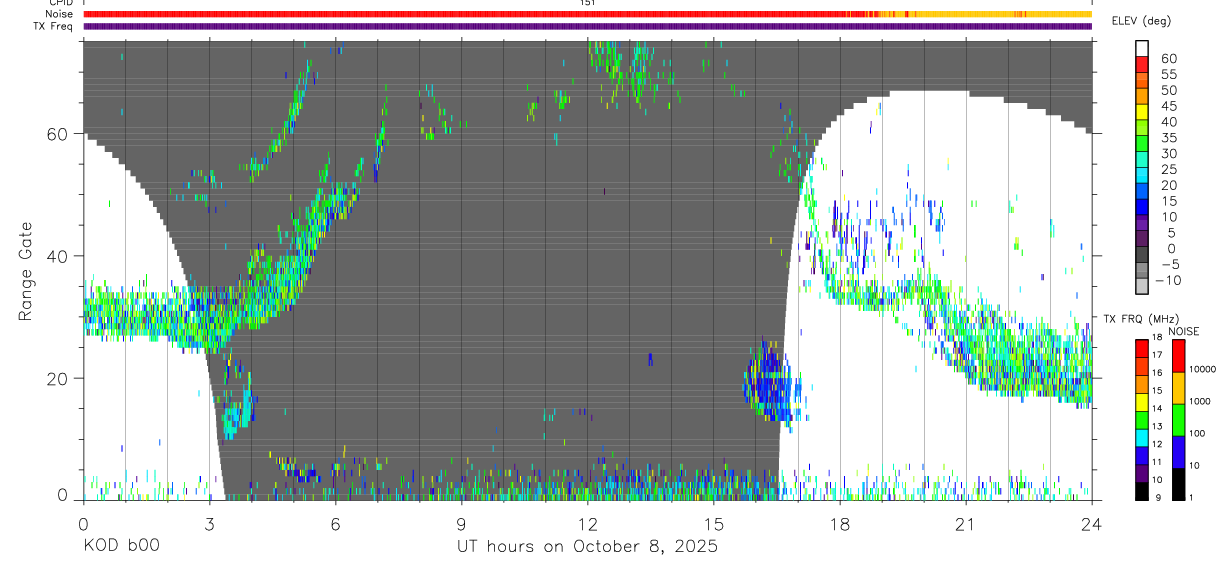Click the orange 1000–10000 segment of NOISE bar
The image size is (1228, 567).
coord(1178,388)
